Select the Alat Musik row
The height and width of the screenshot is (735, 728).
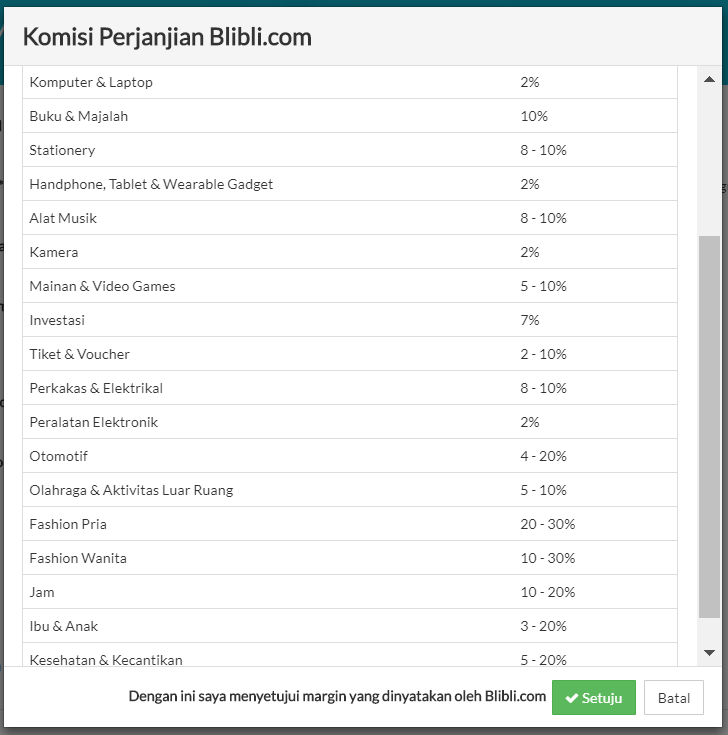pos(350,218)
